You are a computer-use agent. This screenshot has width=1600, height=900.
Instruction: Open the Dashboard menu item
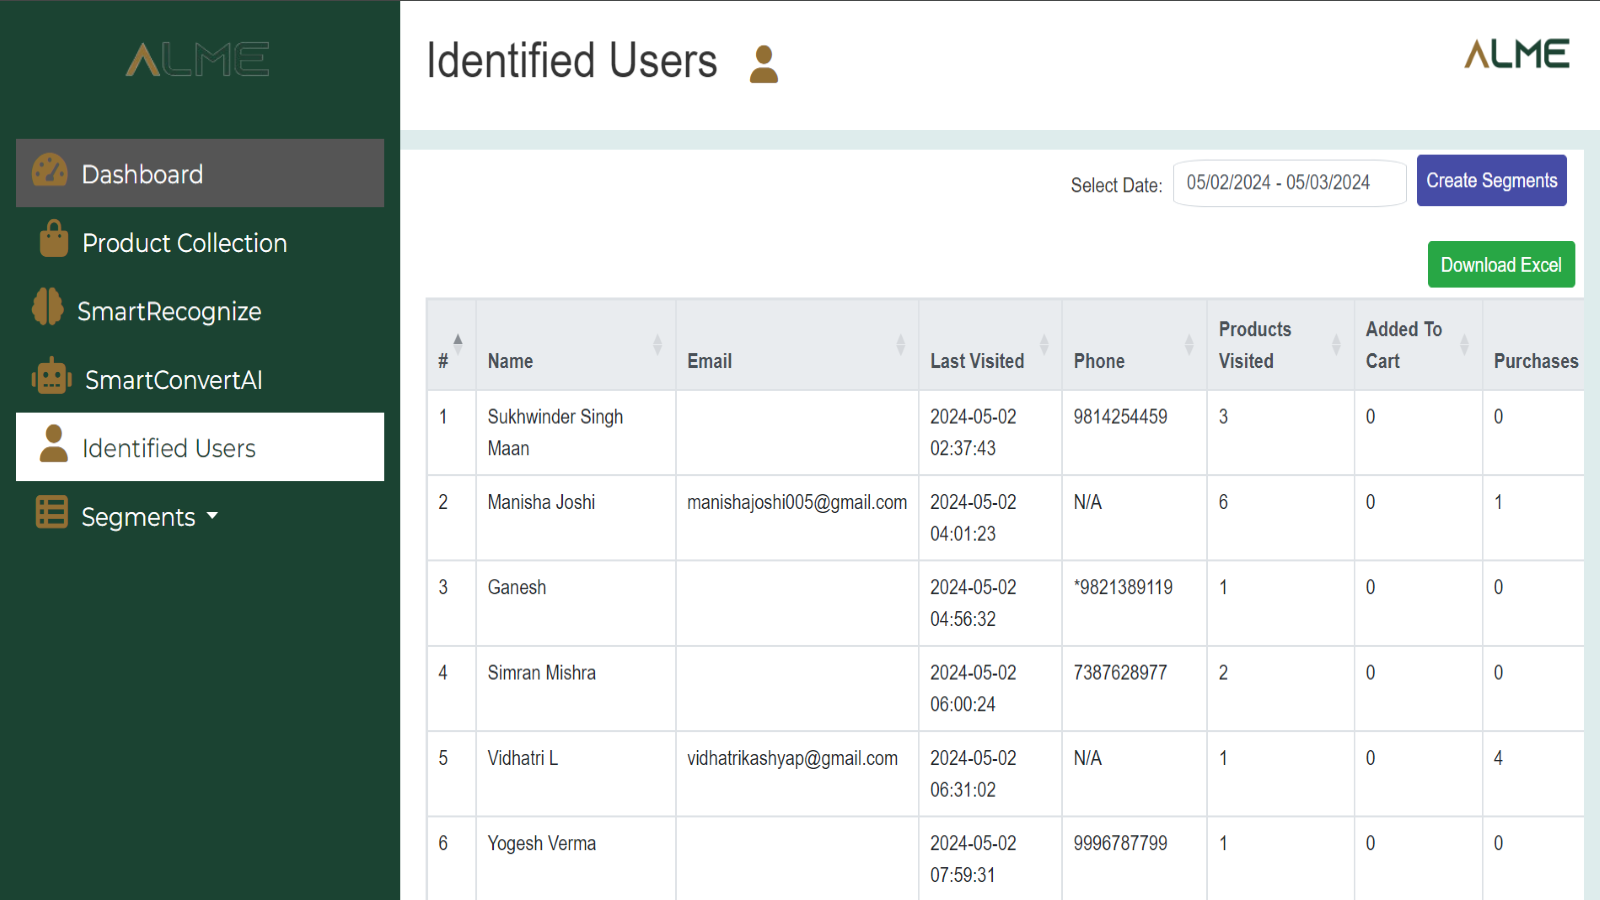click(x=200, y=173)
